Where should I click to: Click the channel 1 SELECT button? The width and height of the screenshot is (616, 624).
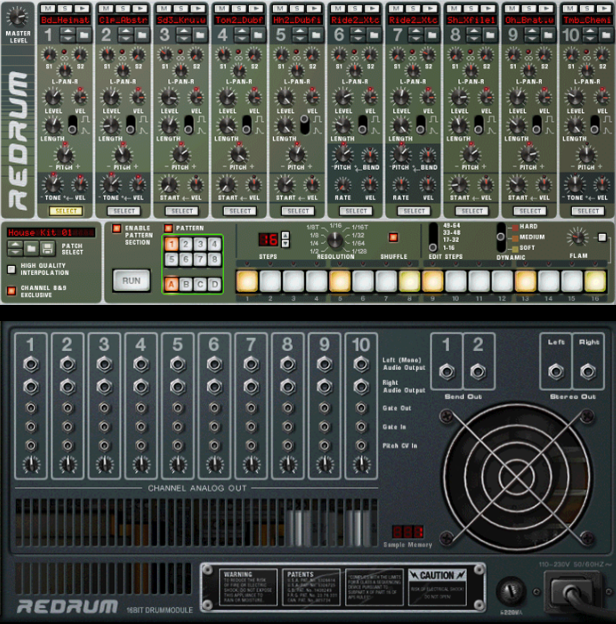(x=66, y=211)
